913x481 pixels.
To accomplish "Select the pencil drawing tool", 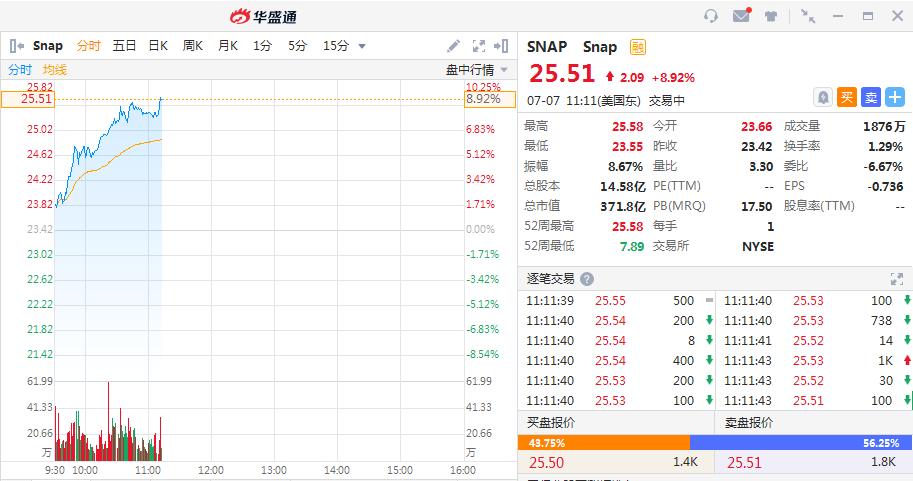I will coord(453,46).
